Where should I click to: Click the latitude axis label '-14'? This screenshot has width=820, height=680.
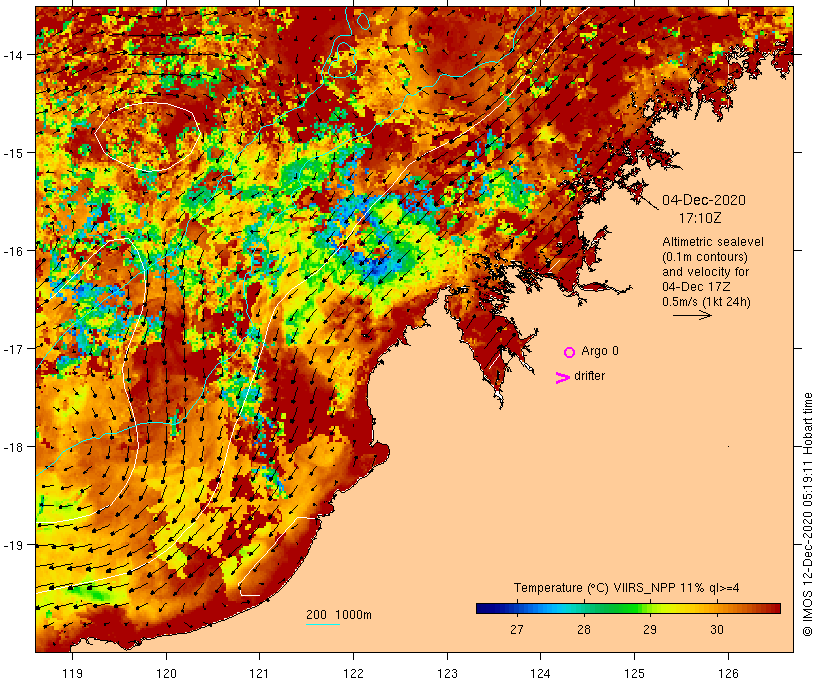point(13,54)
